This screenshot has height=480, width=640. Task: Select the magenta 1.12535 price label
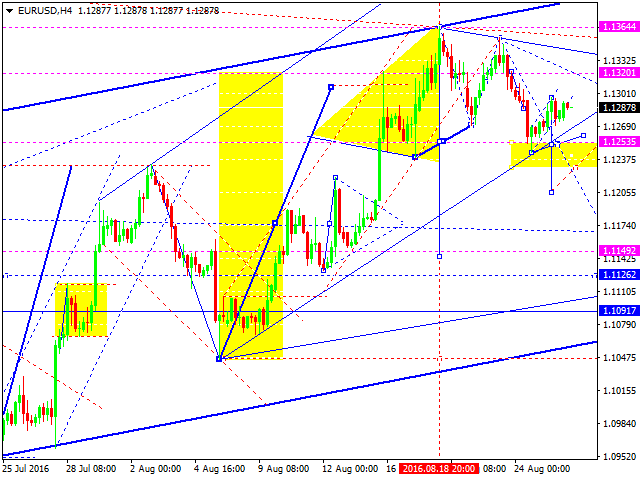[x=619, y=142]
